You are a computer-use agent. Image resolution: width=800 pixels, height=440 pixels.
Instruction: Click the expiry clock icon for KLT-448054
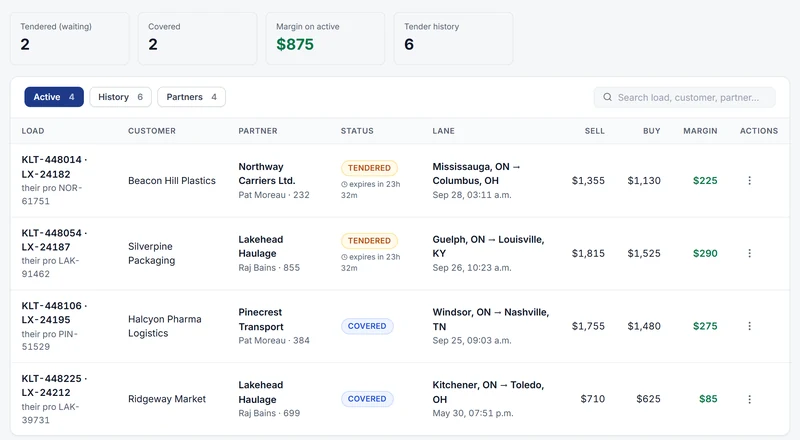(344, 257)
